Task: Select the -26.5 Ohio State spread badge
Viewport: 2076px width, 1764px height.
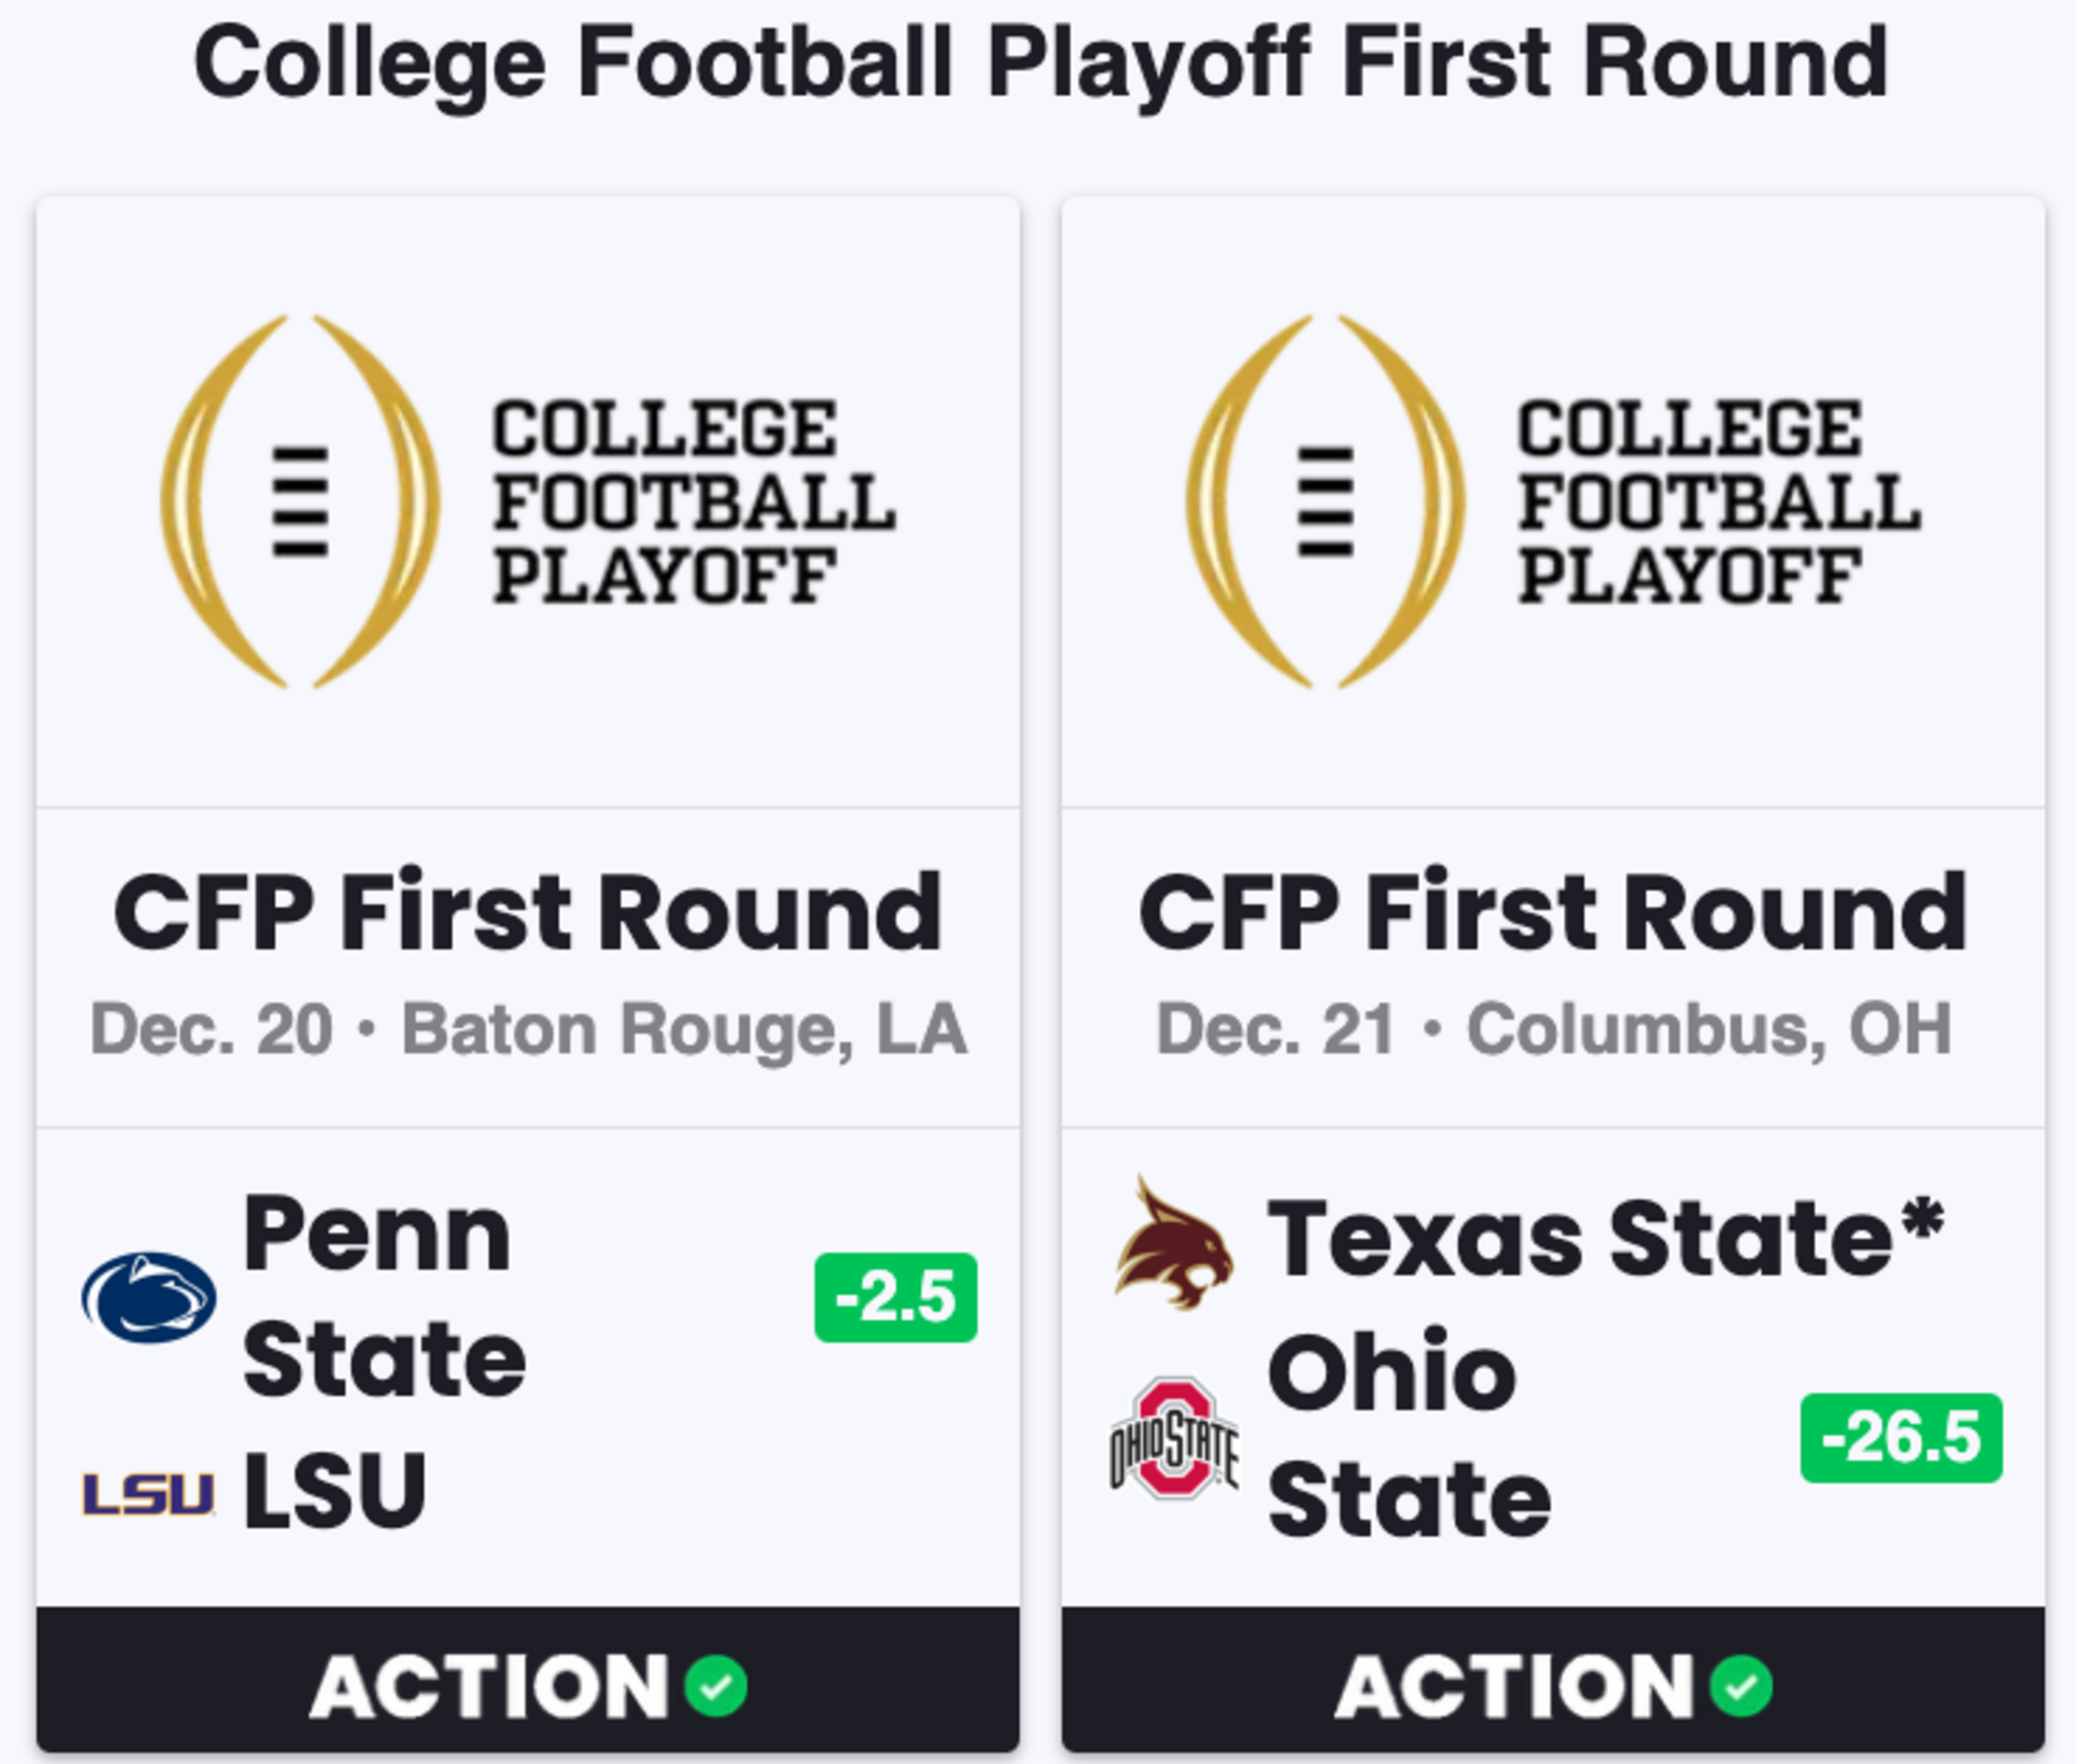Action: (x=1901, y=1437)
